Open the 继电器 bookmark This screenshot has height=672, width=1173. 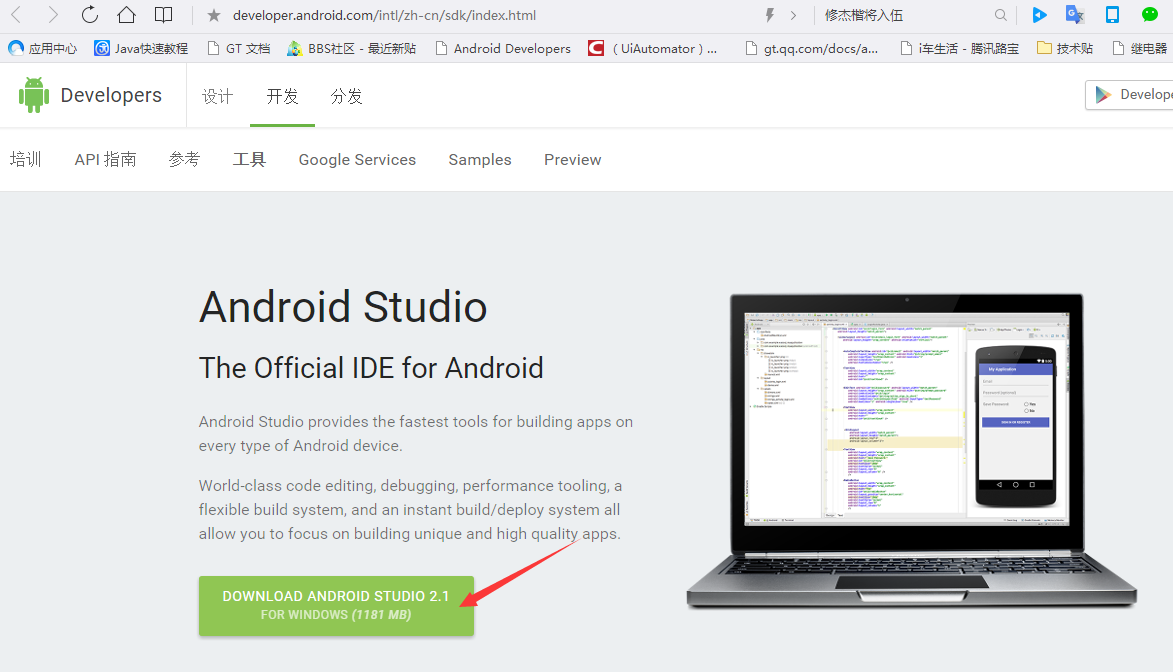pos(1139,49)
